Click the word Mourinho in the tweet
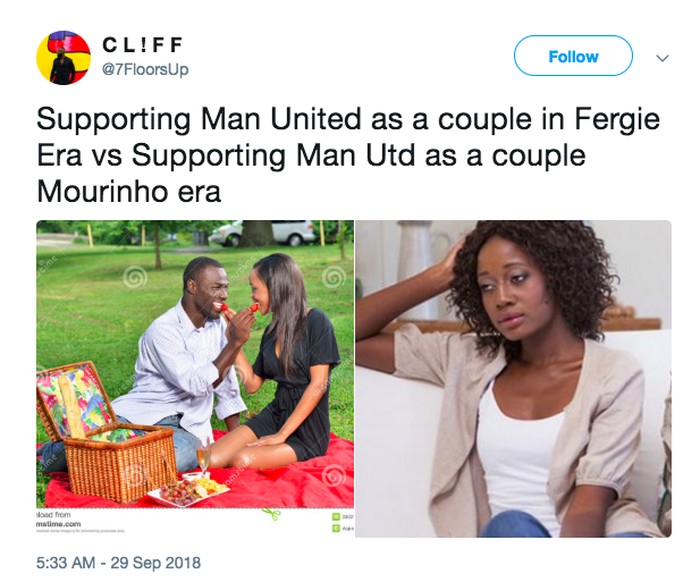700x582 pixels. click(x=102, y=191)
